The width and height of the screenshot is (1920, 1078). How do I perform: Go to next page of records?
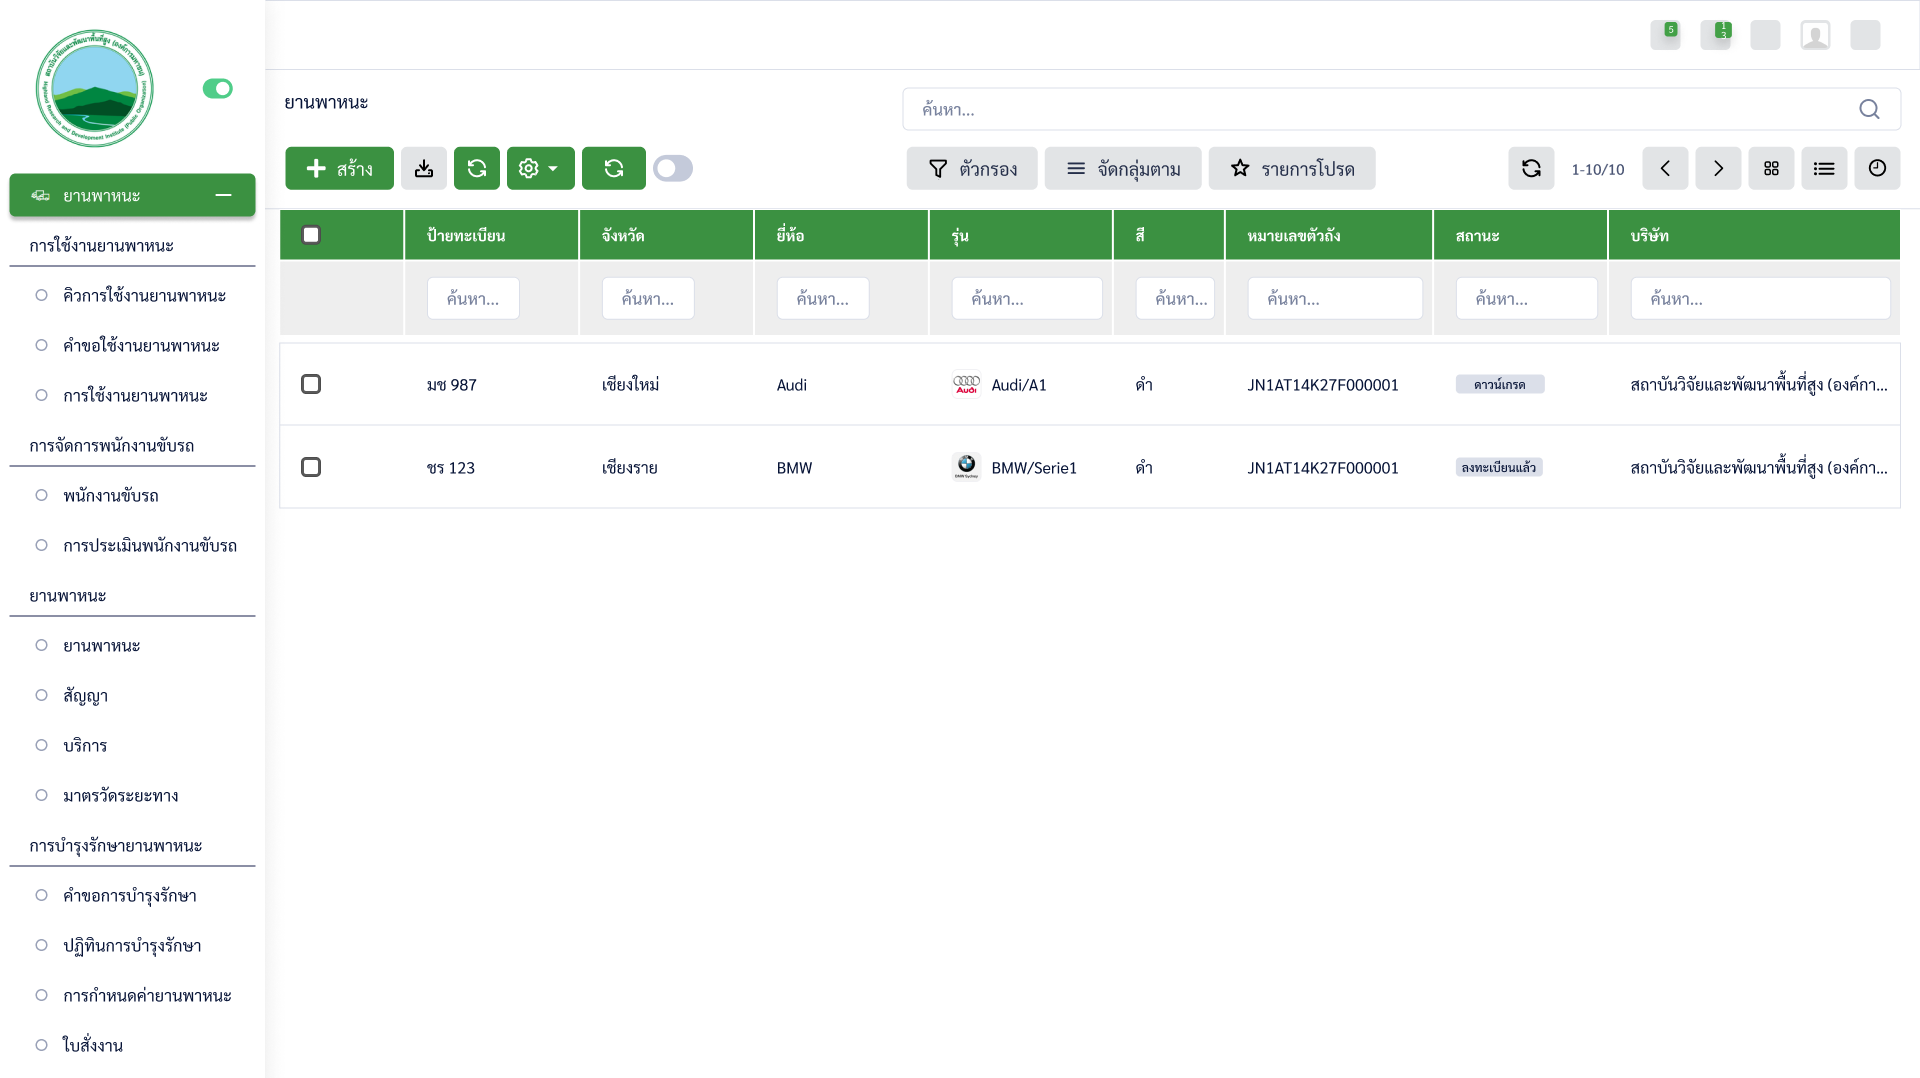(1717, 169)
